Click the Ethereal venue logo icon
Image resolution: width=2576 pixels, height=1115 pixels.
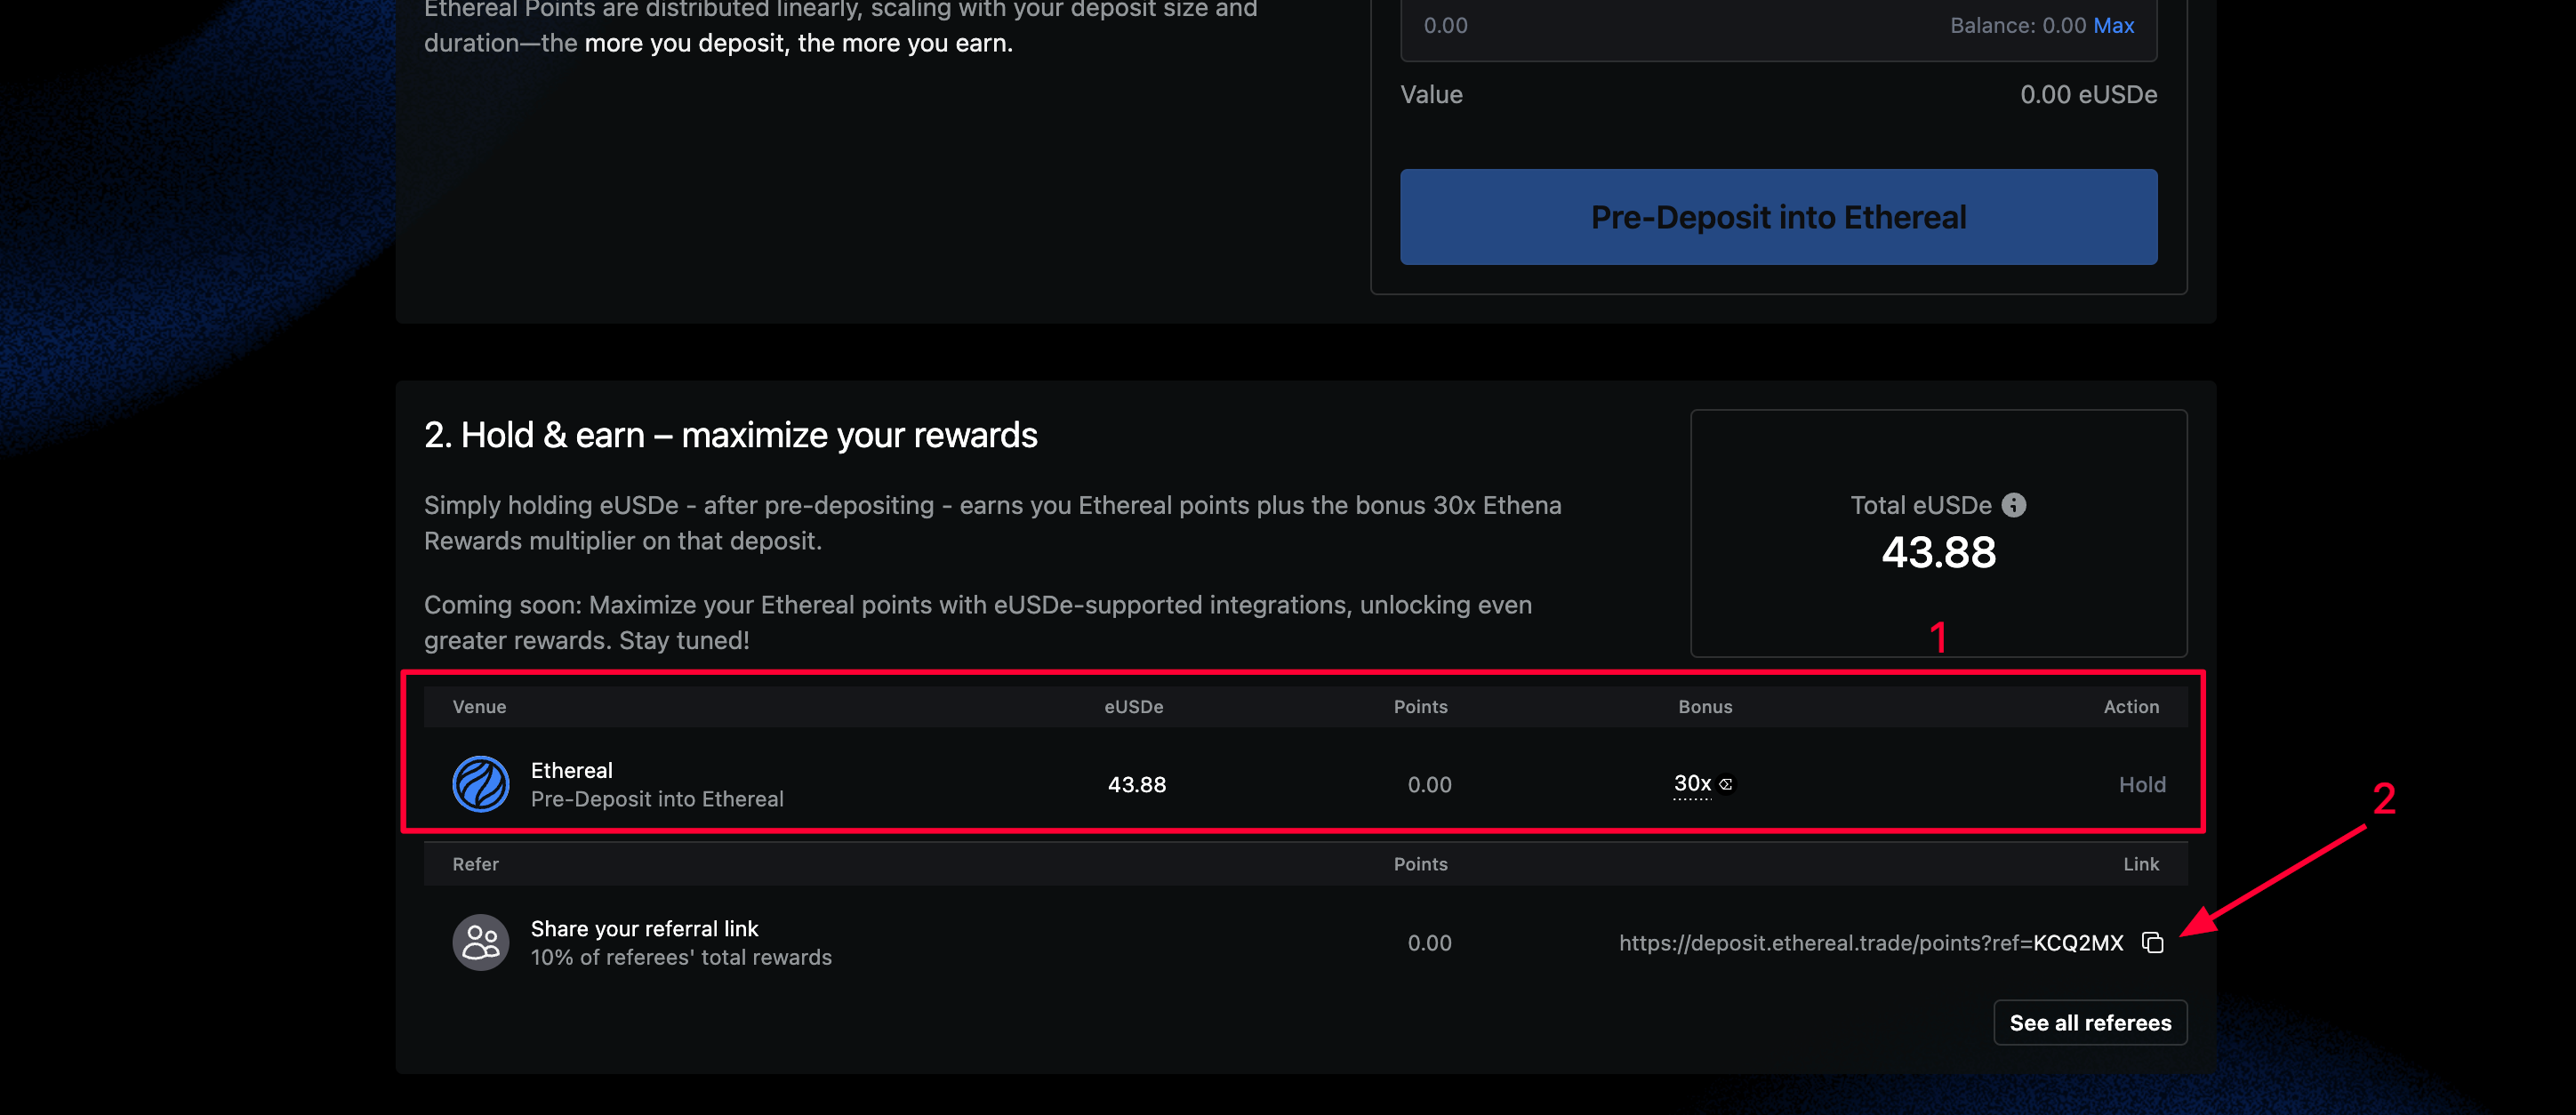click(481, 784)
